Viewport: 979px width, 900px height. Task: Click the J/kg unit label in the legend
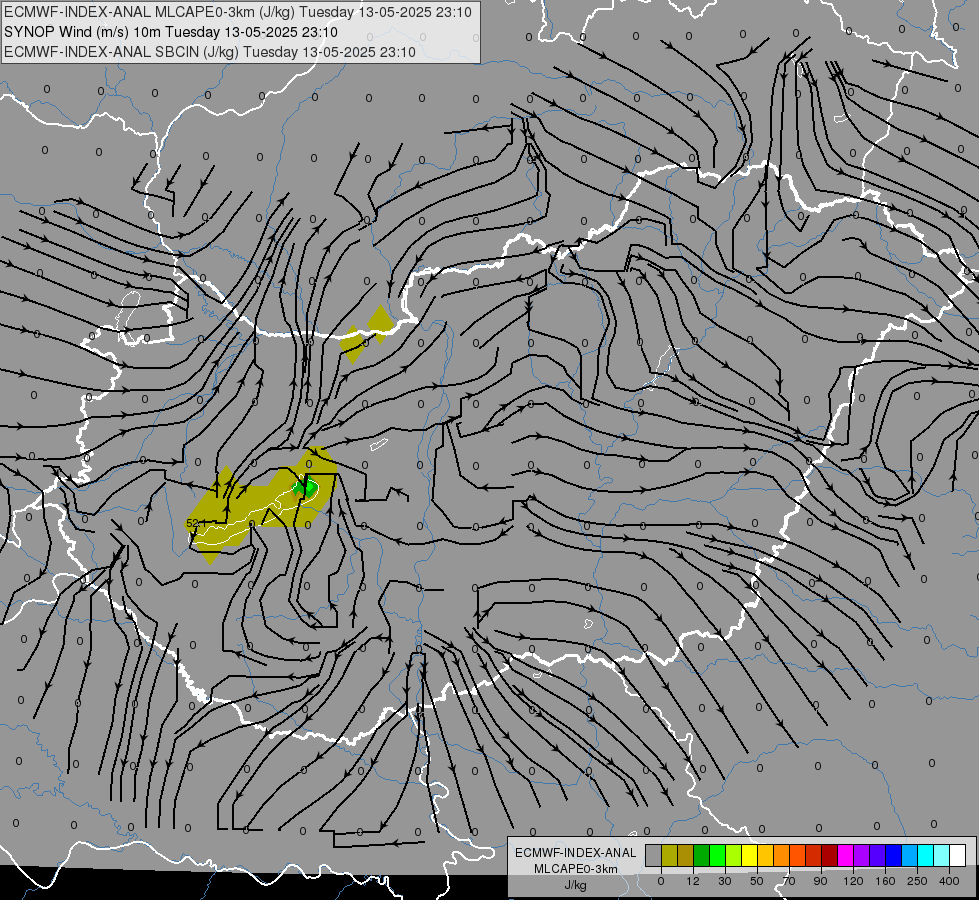[x=575, y=885]
